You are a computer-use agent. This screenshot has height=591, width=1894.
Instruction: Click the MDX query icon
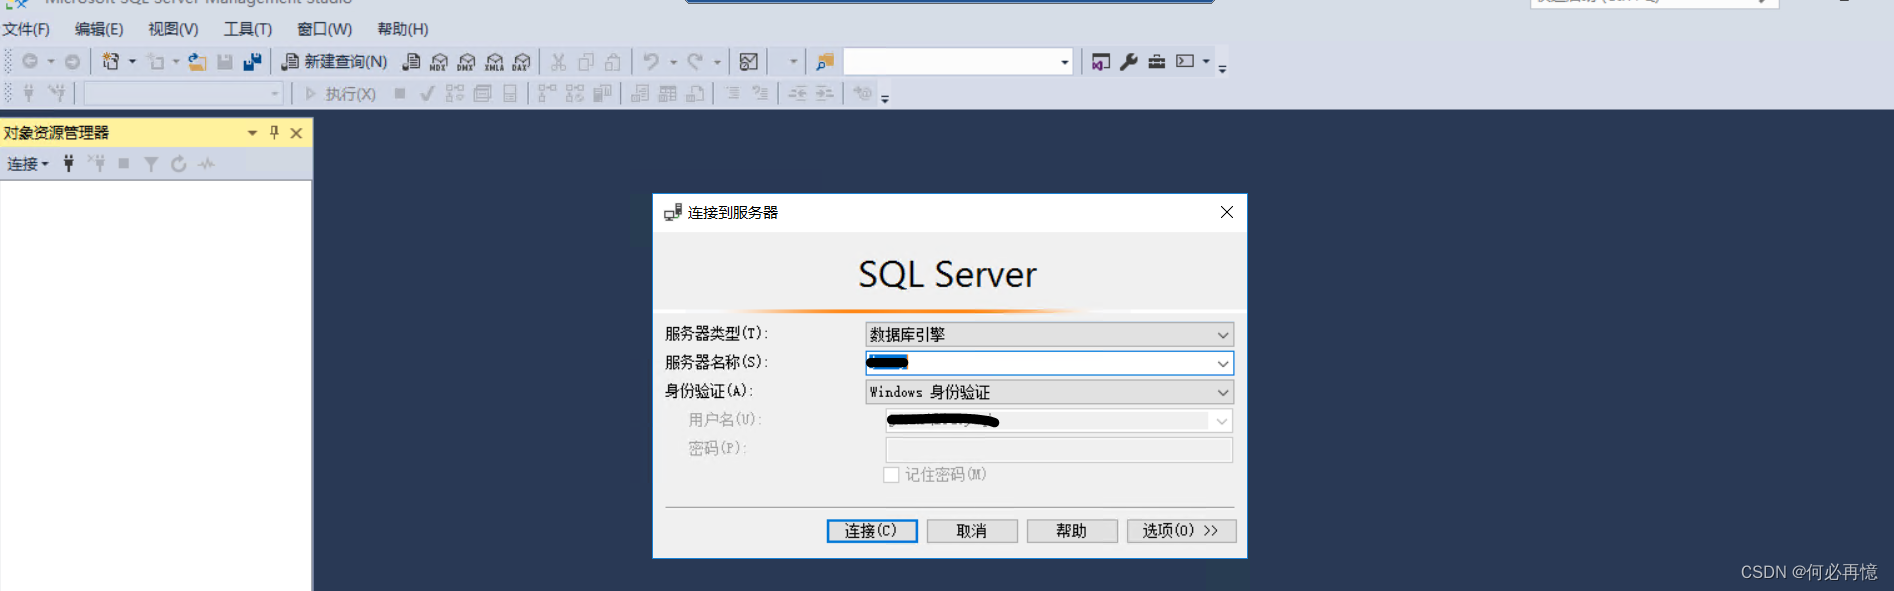(439, 62)
